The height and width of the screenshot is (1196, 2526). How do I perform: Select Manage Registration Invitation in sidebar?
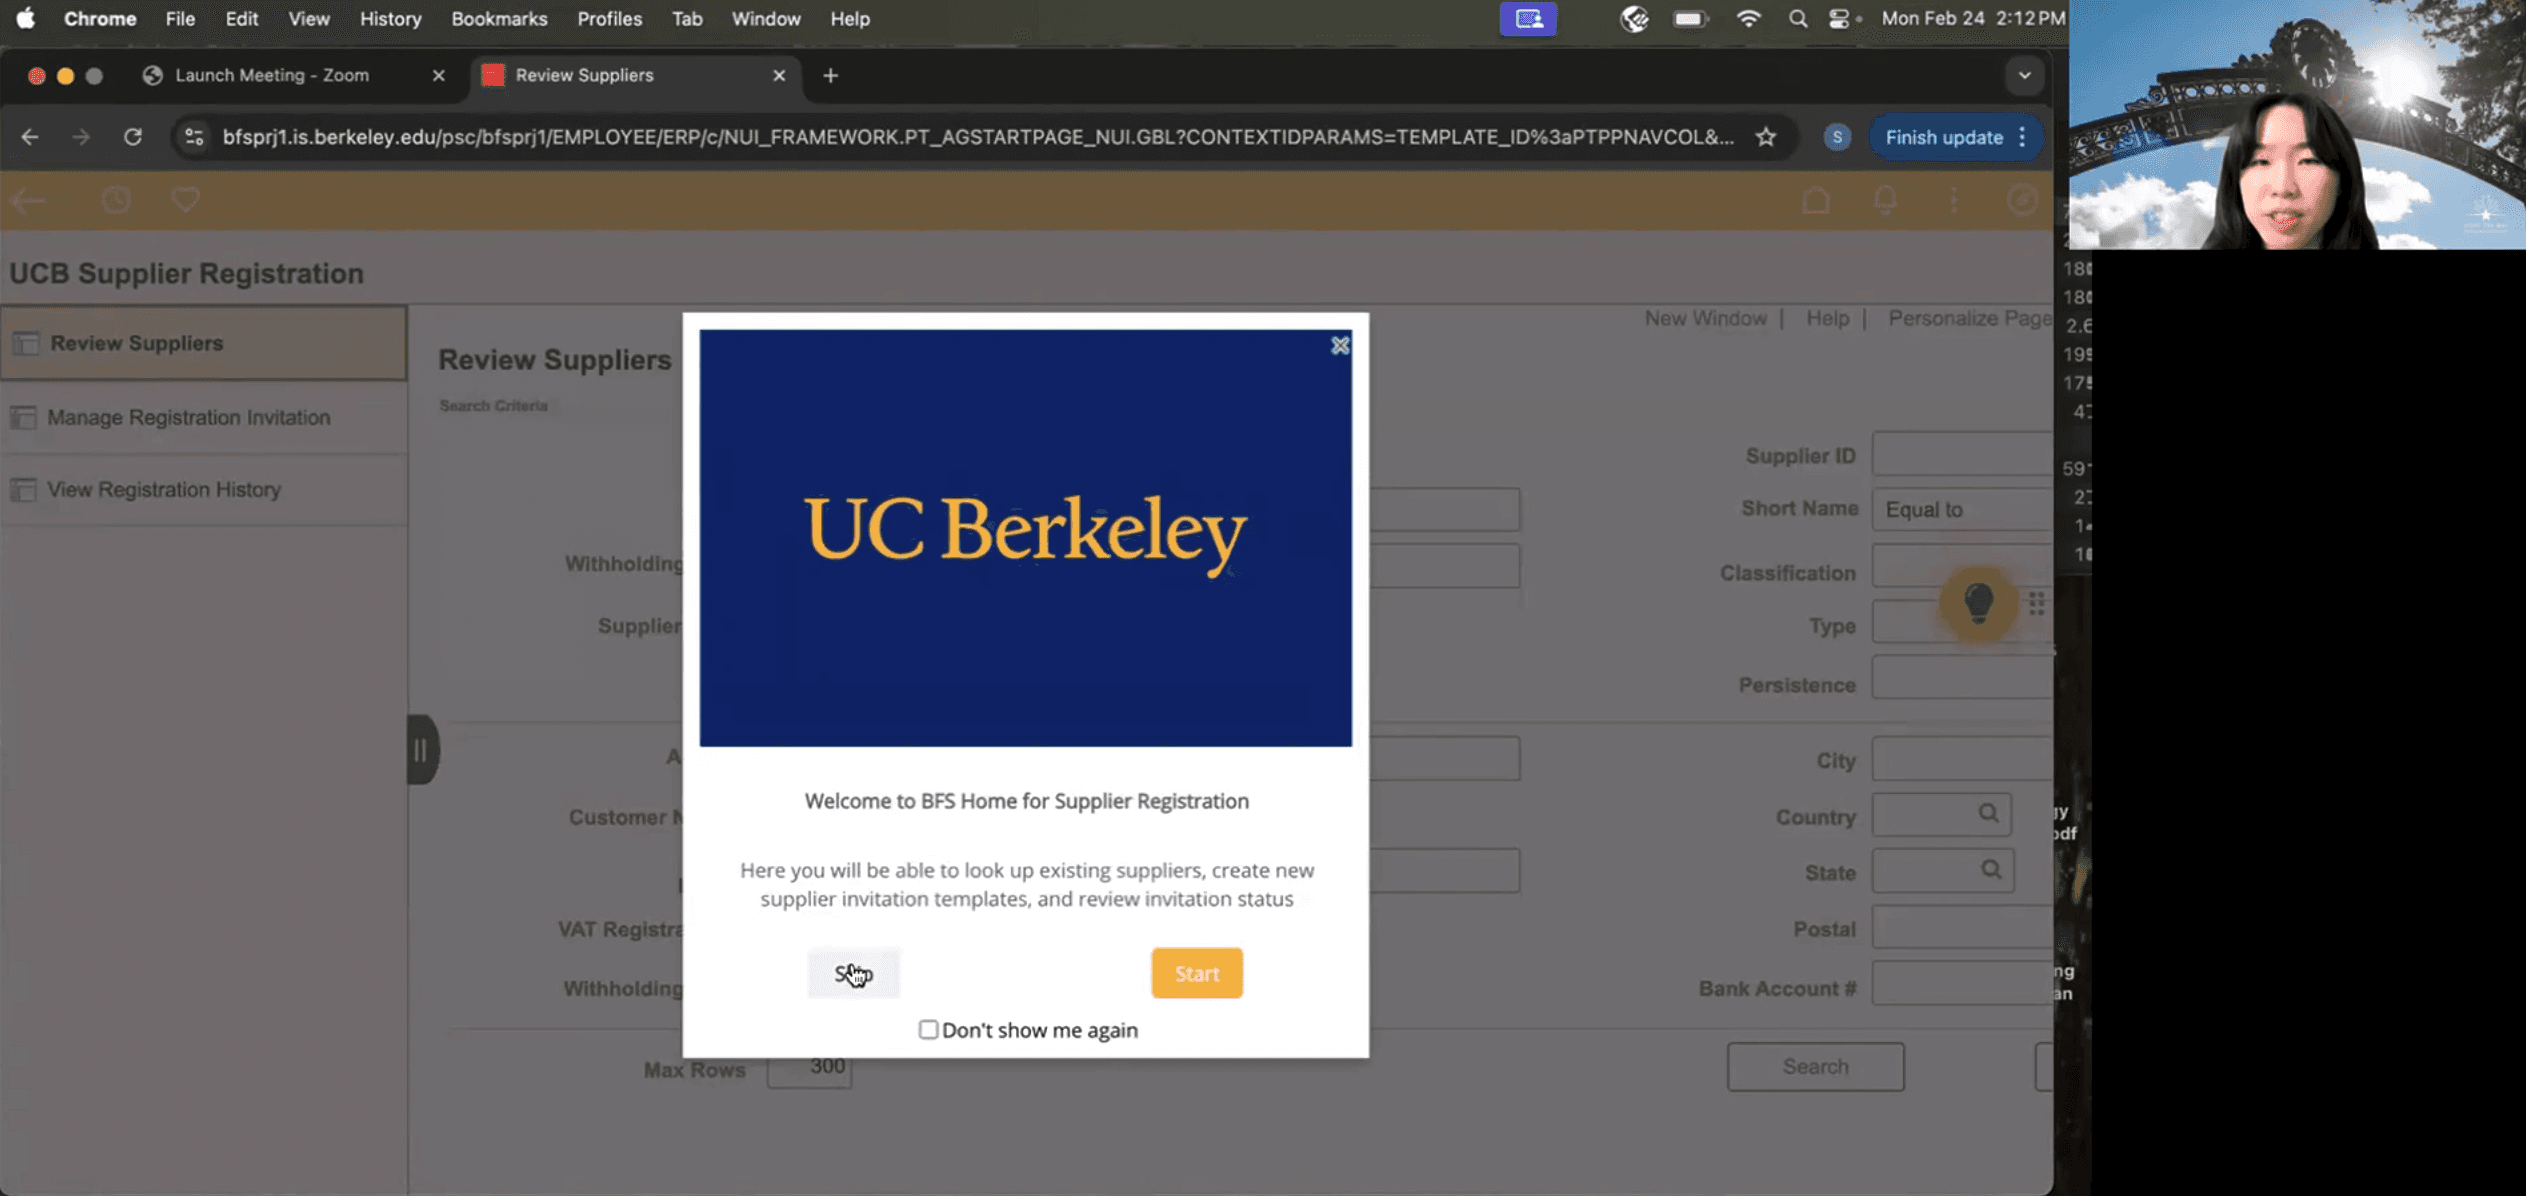[188, 417]
